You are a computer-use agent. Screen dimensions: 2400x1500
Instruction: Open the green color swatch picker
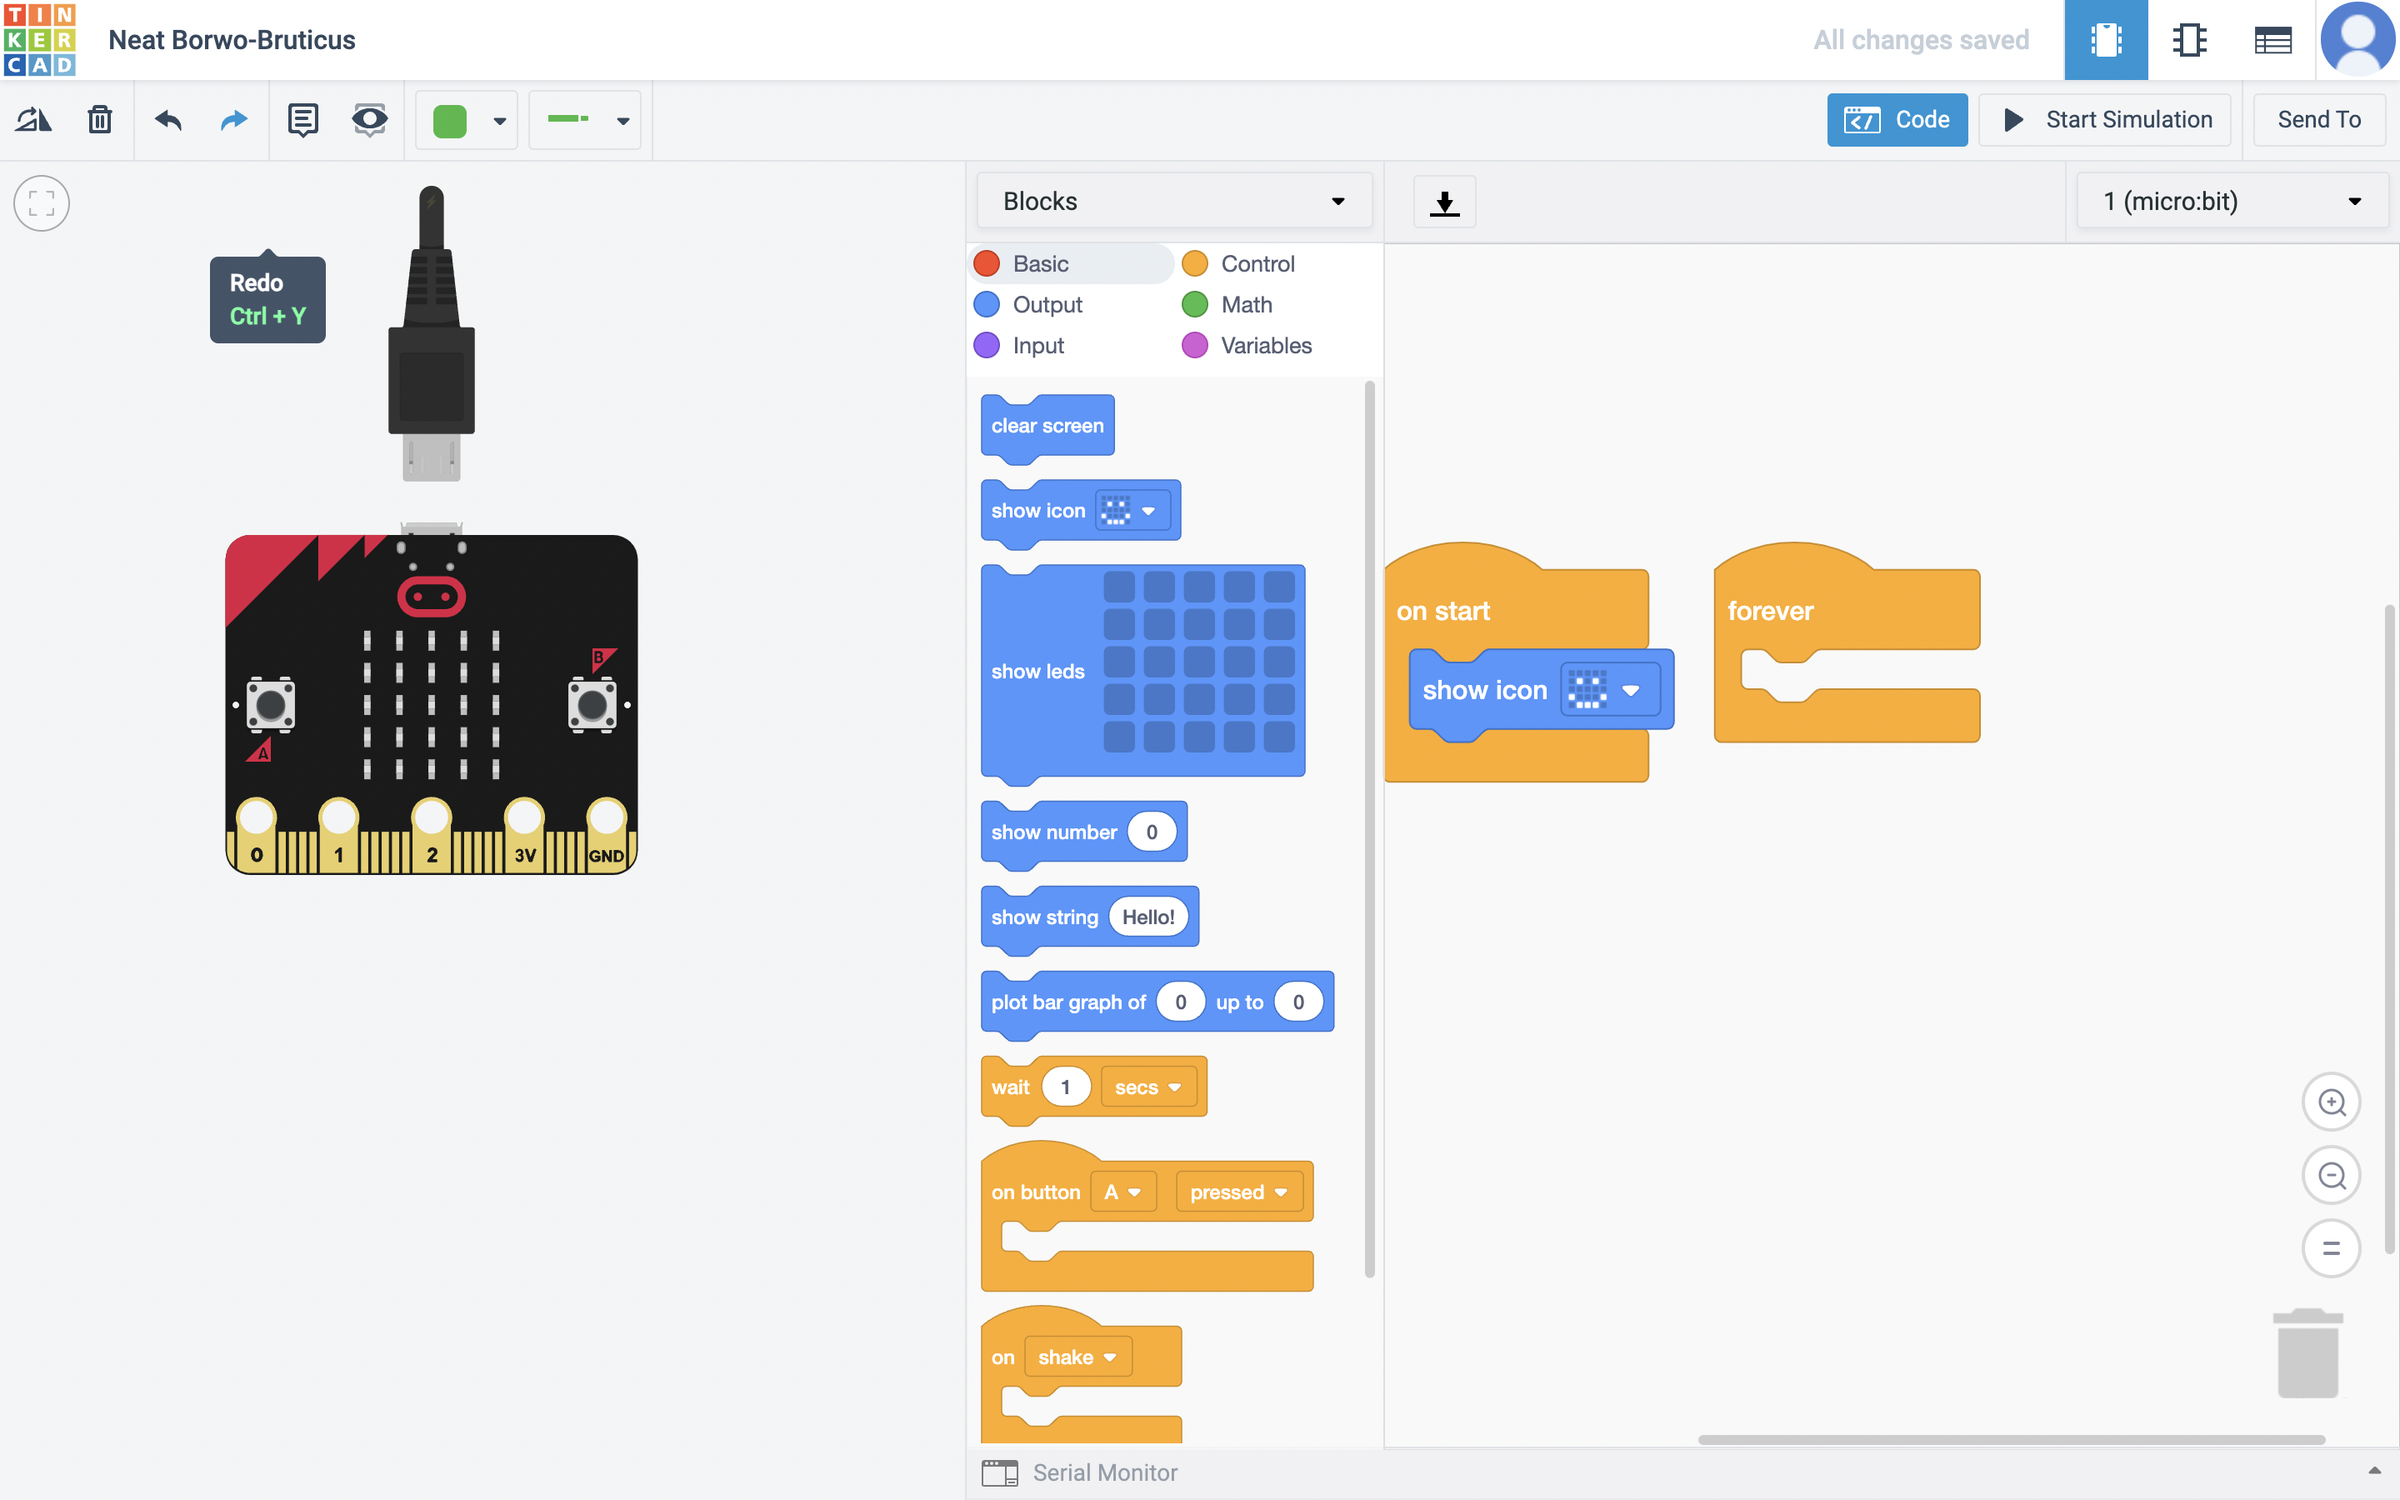click(x=466, y=119)
